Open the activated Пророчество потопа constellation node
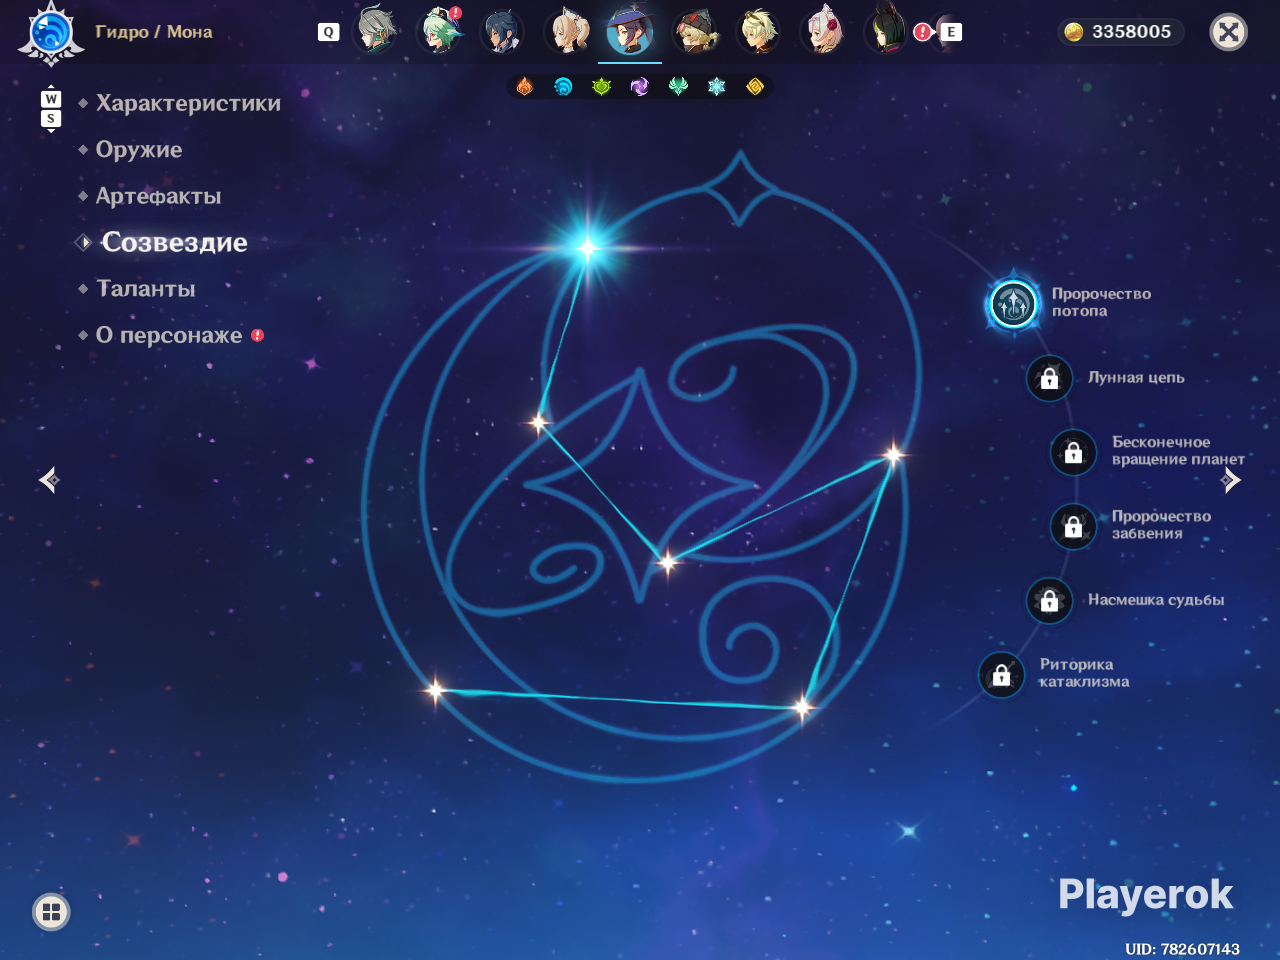 coord(1013,304)
